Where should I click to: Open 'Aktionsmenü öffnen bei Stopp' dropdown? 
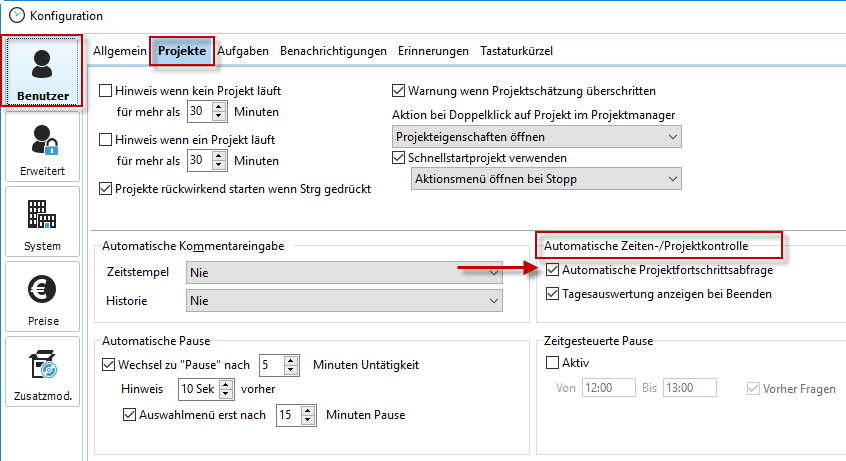(x=546, y=179)
